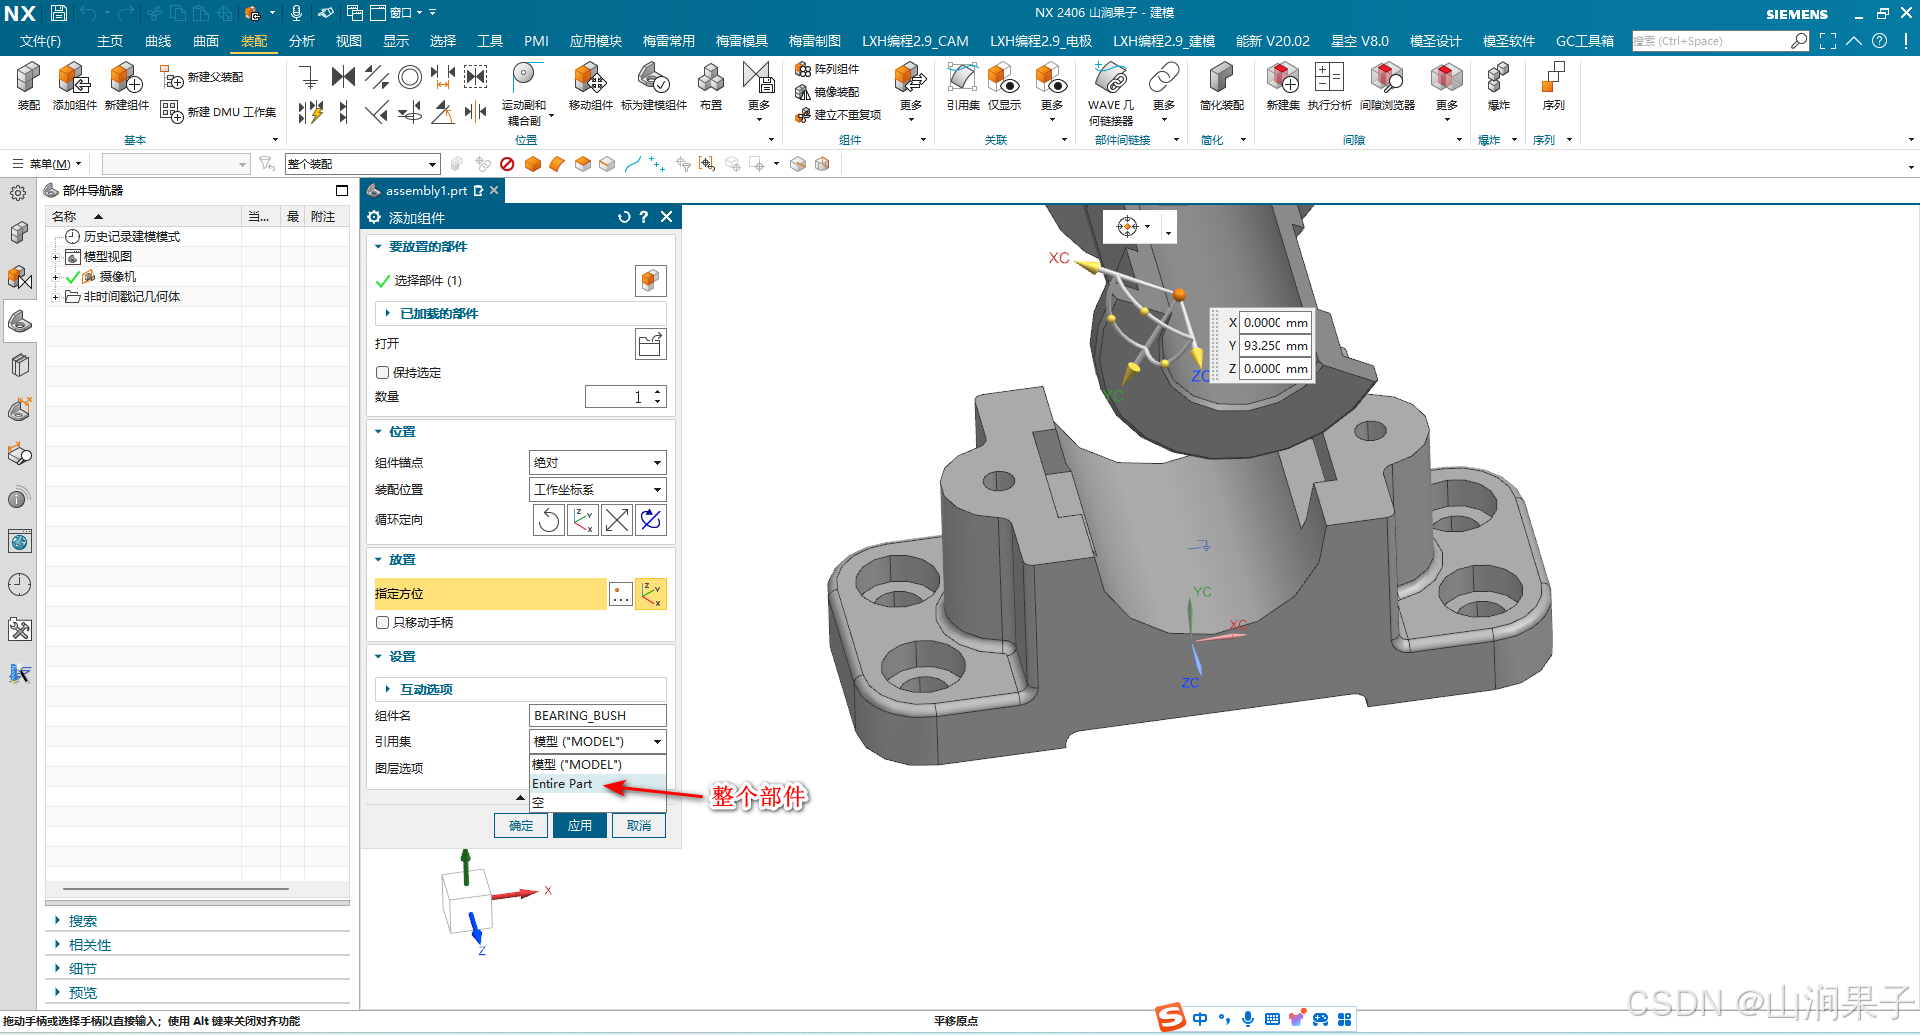Click the Y coordinate field showing 93.25
This screenshot has height=1035, width=1920.
[x=1275, y=346]
